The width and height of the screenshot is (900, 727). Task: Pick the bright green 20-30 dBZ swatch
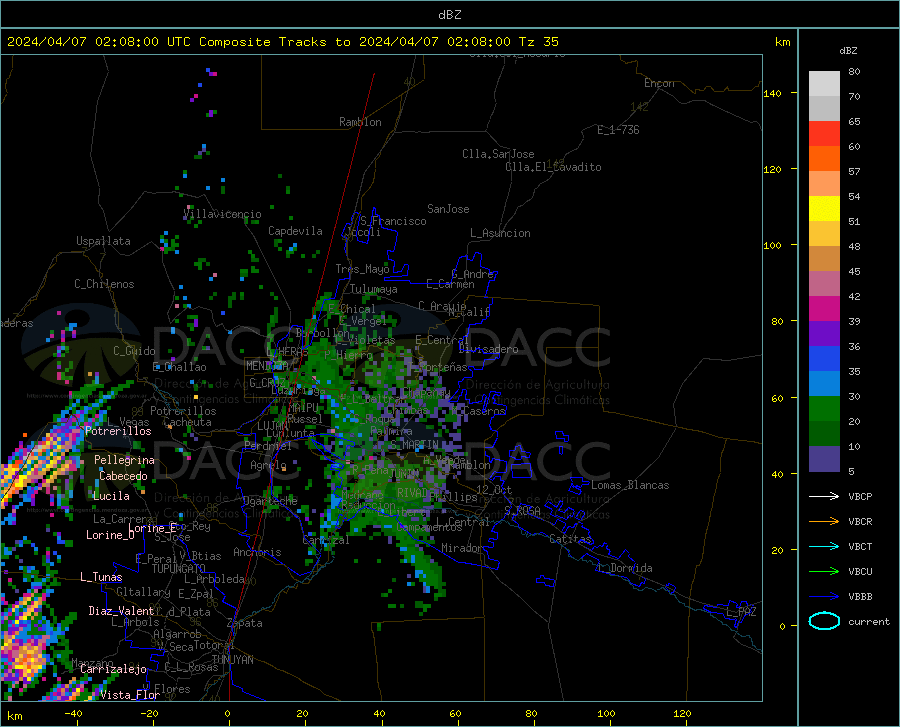(824, 409)
